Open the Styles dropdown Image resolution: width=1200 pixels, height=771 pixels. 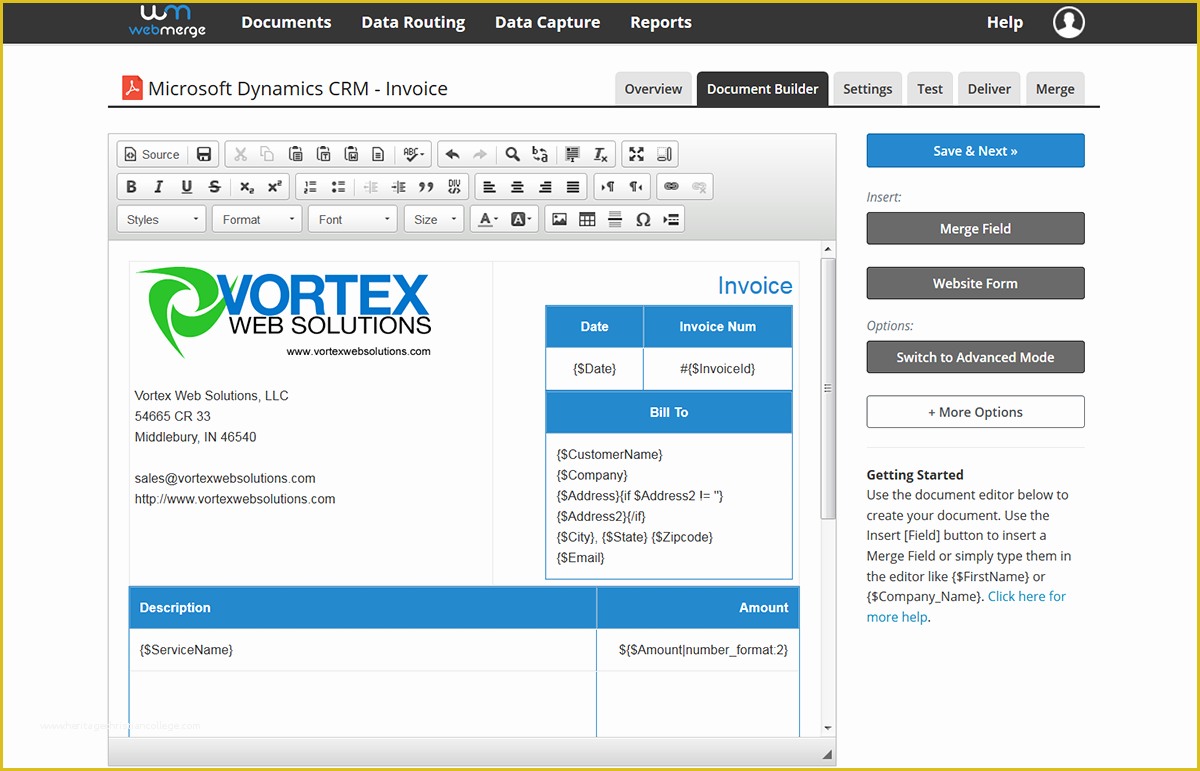click(x=162, y=220)
